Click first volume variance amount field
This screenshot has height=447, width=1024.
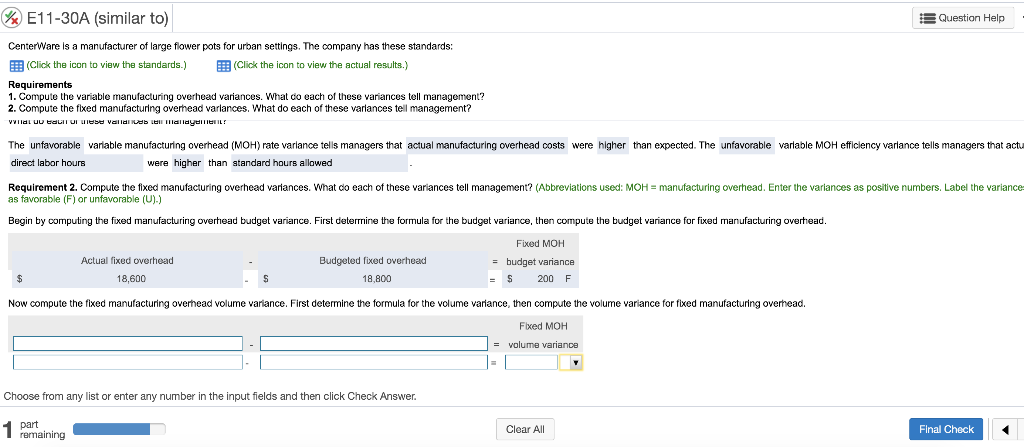coord(128,362)
